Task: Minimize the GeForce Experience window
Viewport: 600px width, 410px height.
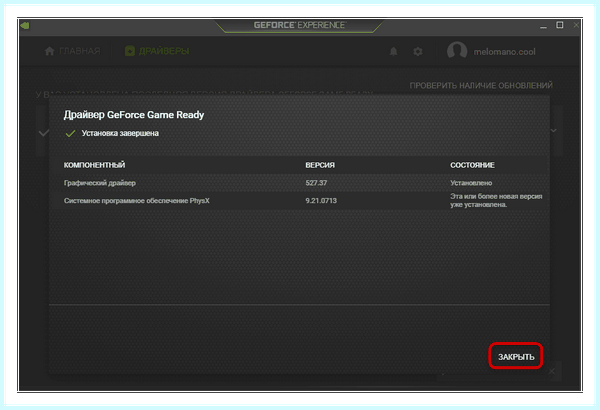Action: coord(543,26)
